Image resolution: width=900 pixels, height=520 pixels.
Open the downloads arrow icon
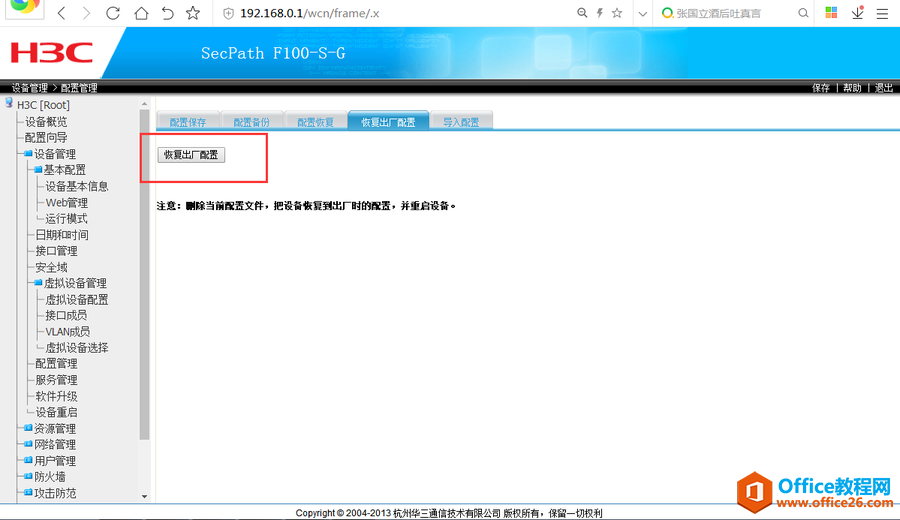tap(858, 13)
